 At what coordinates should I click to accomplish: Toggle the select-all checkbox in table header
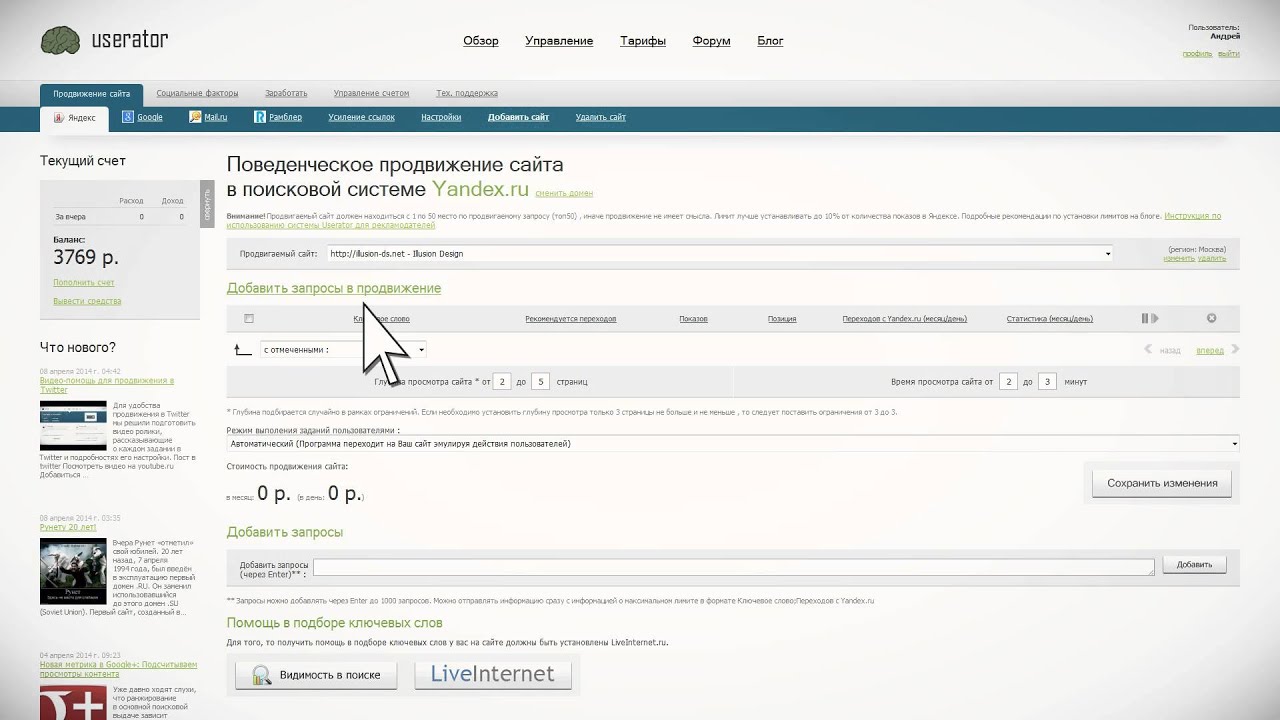click(x=249, y=318)
